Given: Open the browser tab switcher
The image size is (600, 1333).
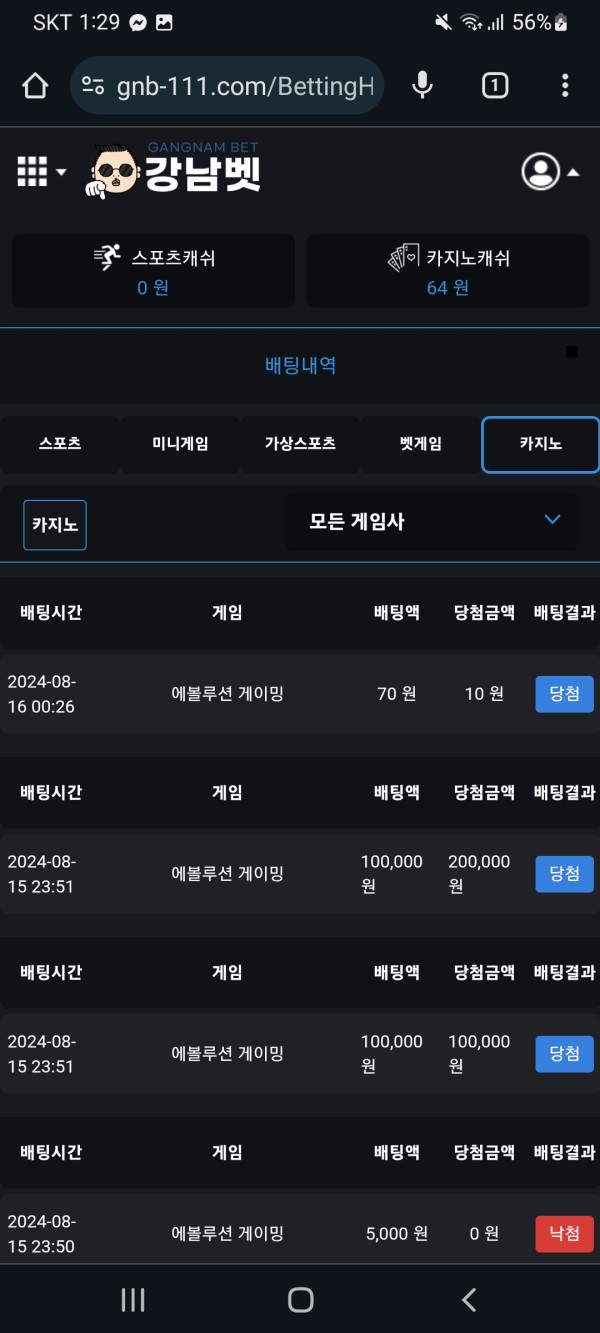Looking at the screenshot, I should (x=494, y=86).
